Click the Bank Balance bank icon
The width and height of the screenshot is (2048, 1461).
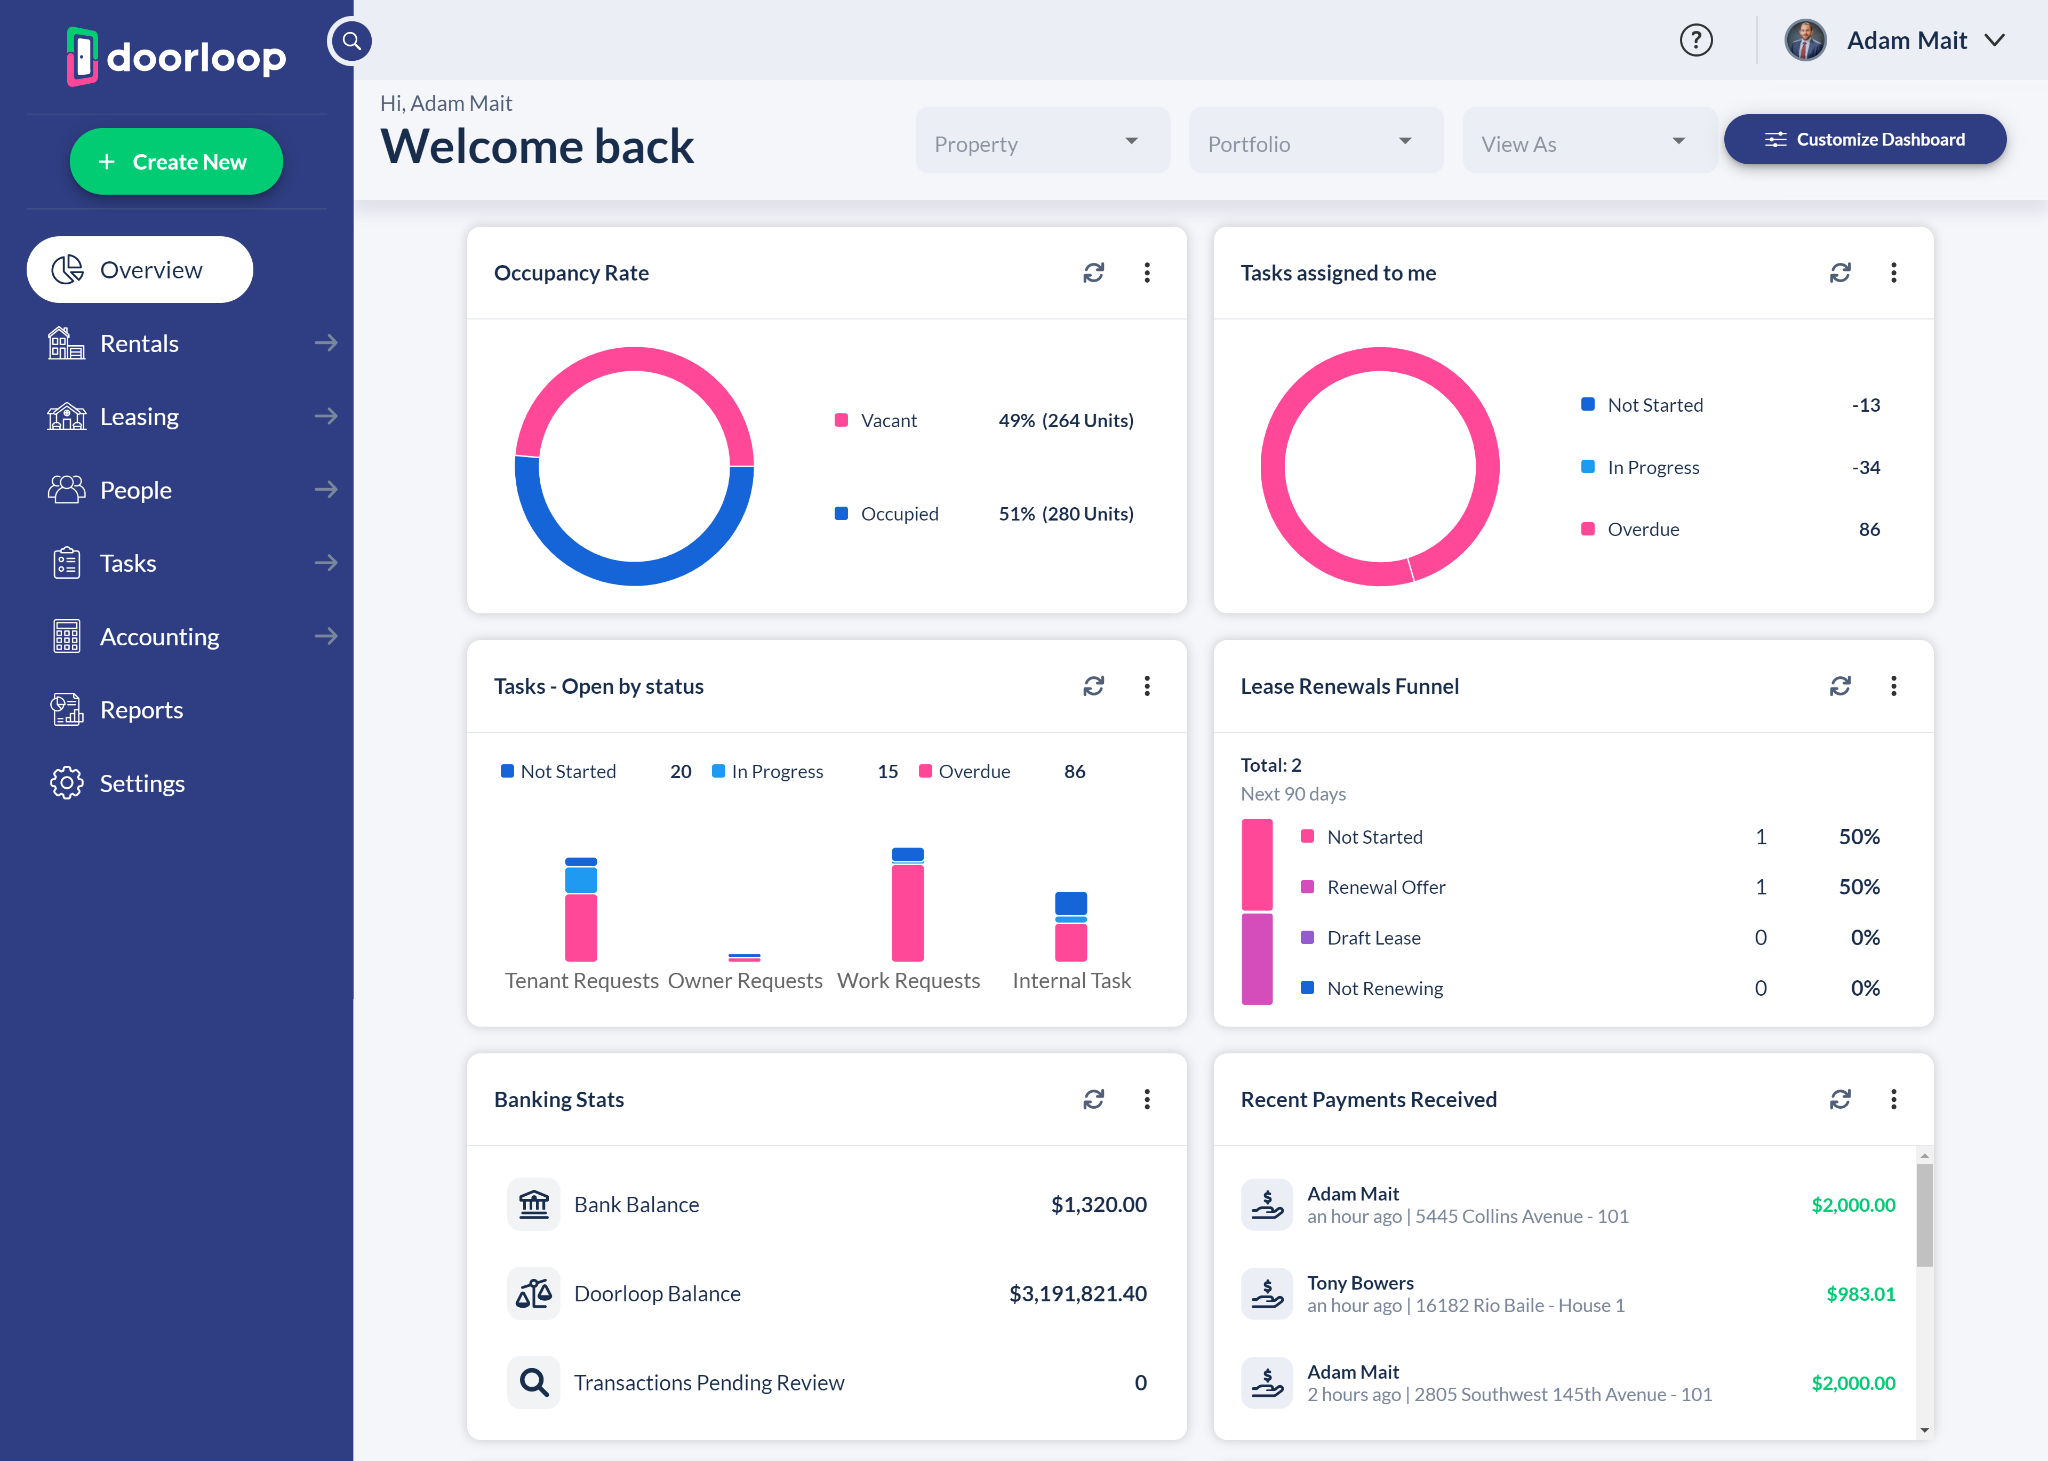tap(534, 1204)
